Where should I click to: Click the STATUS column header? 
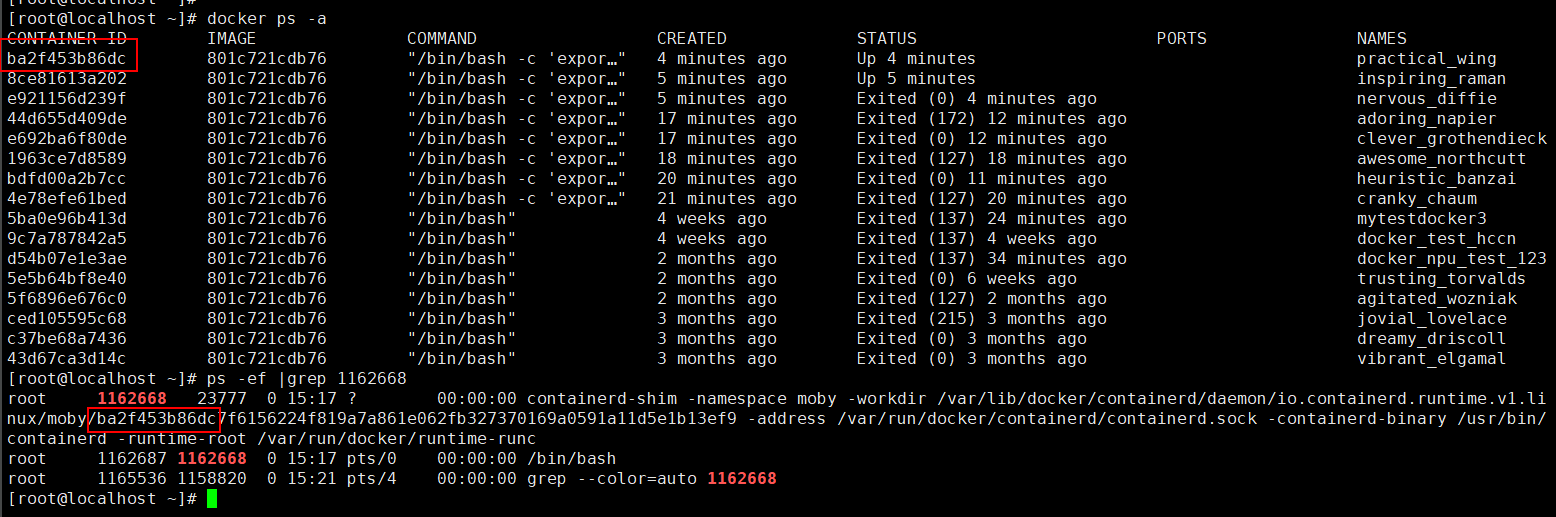click(887, 39)
